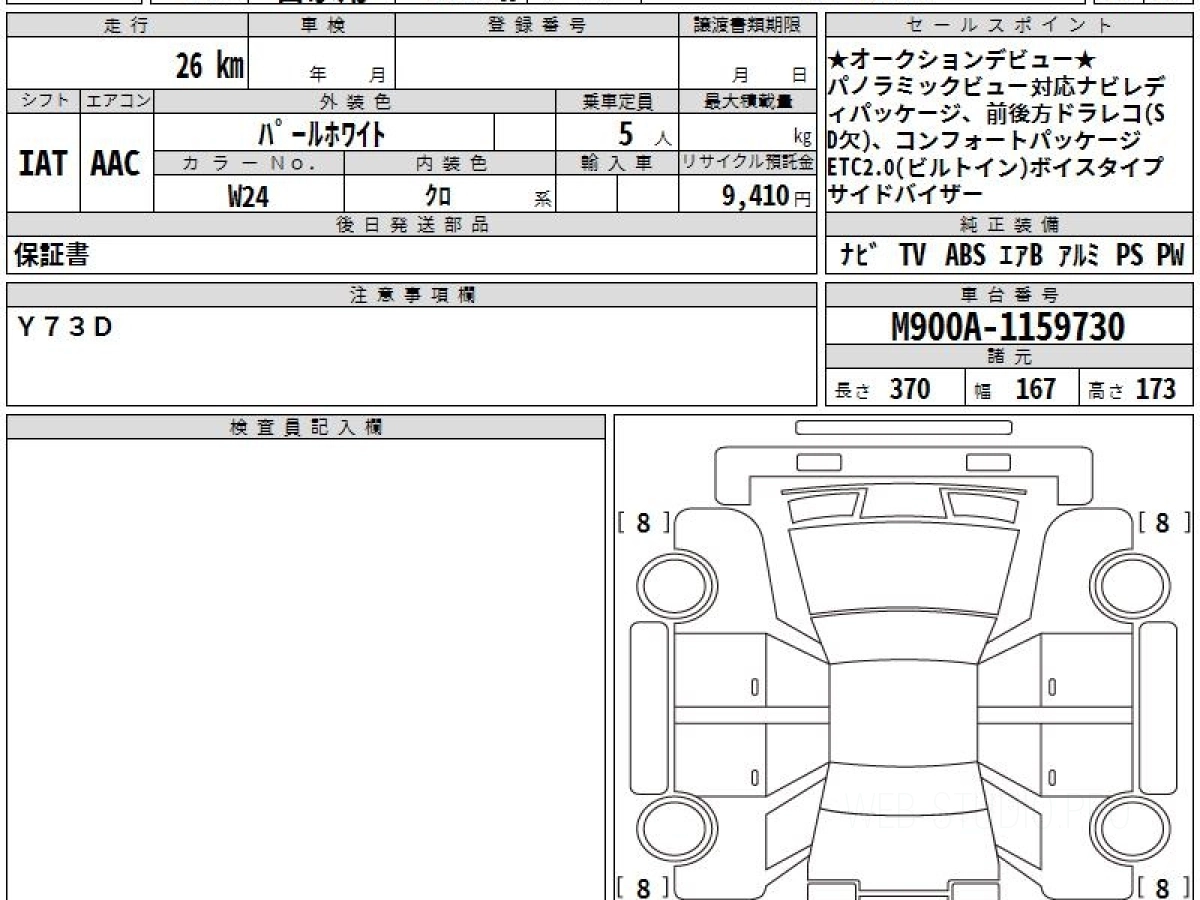This screenshot has width=1200, height=900.
Task: Click the hood panel in the car diagram
Action: [x=904, y=566]
